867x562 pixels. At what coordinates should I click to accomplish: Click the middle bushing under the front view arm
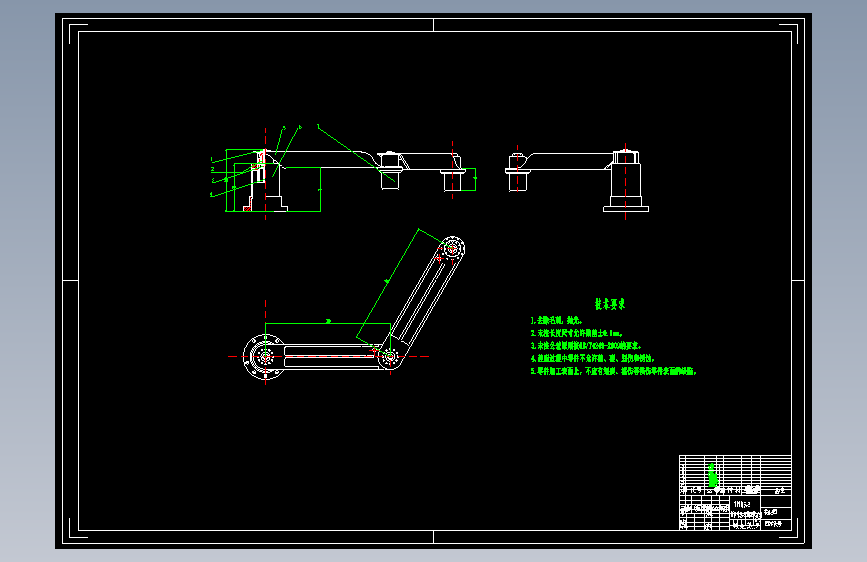pyautogui.click(x=390, y=180)
